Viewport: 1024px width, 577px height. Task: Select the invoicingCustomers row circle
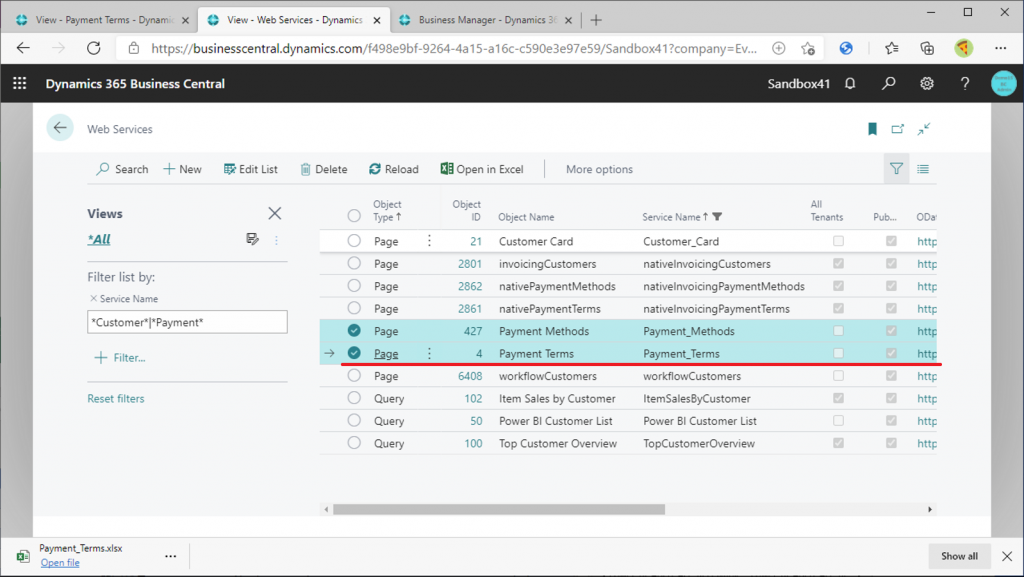(x=354, y=263)
